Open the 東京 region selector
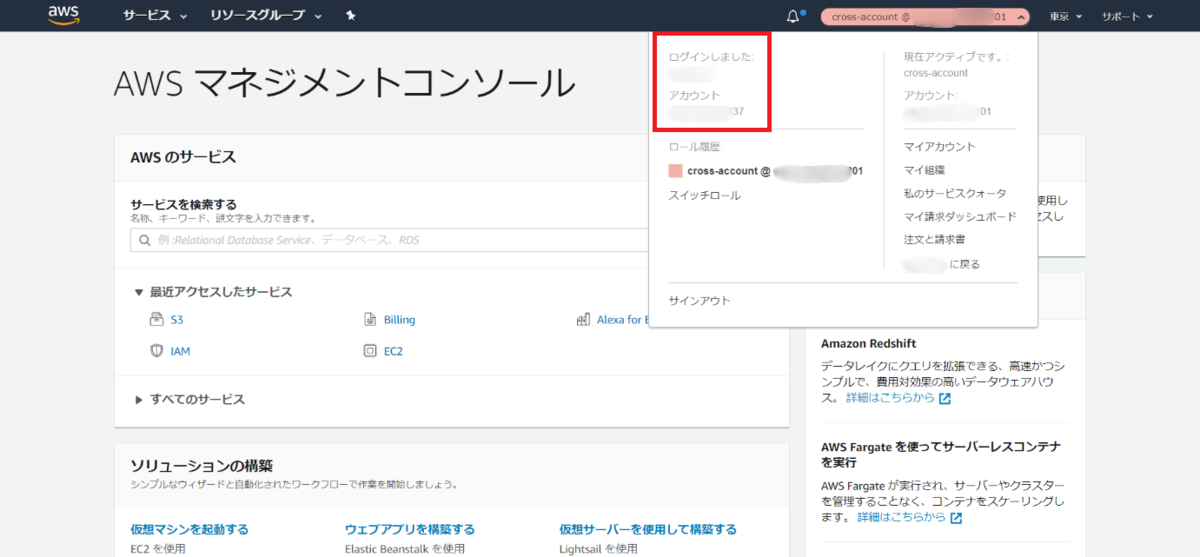The image size is (1200, 557). click(x=1065, y=16)
